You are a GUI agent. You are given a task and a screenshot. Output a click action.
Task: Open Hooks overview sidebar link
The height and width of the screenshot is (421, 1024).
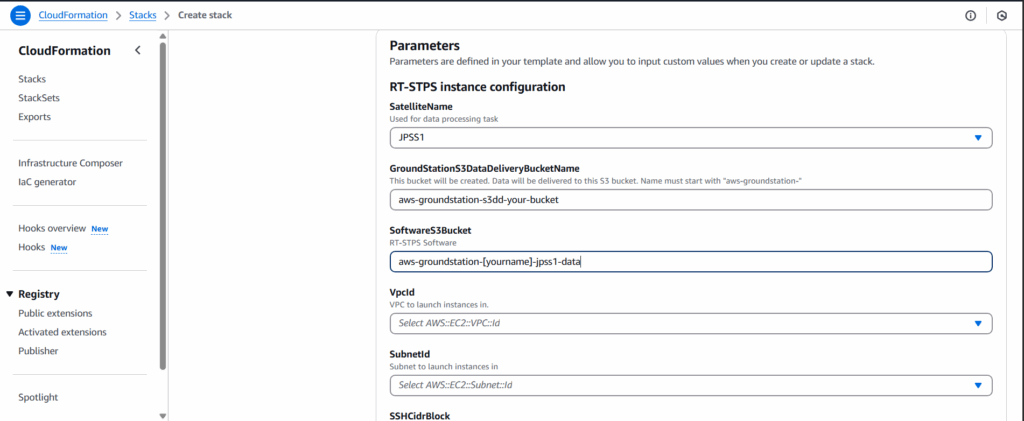click(52, 228)
